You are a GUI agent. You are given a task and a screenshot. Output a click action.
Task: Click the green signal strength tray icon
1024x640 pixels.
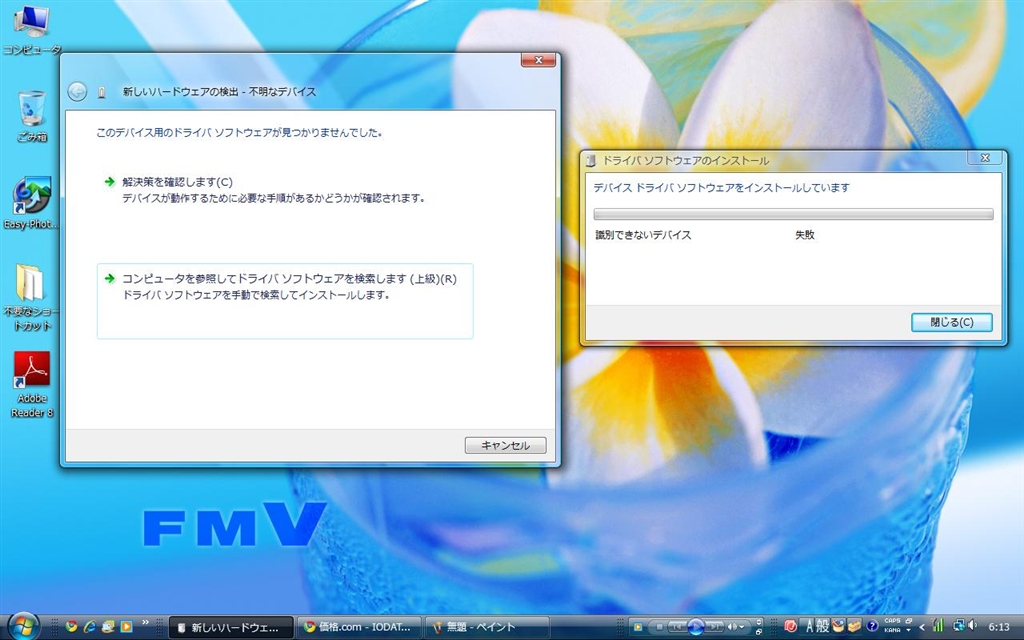(938, 626)
